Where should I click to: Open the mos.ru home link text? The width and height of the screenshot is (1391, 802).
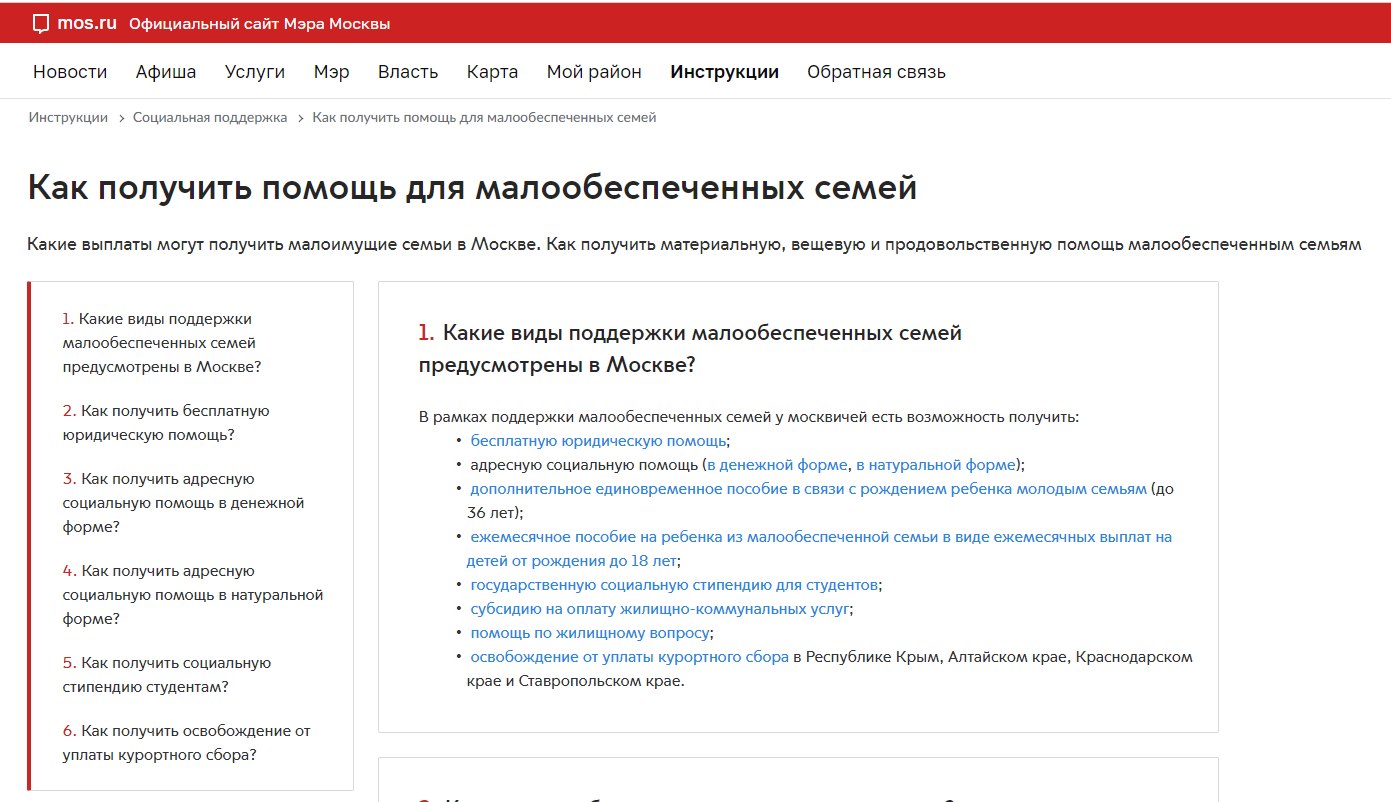click(x=87, y=23)
